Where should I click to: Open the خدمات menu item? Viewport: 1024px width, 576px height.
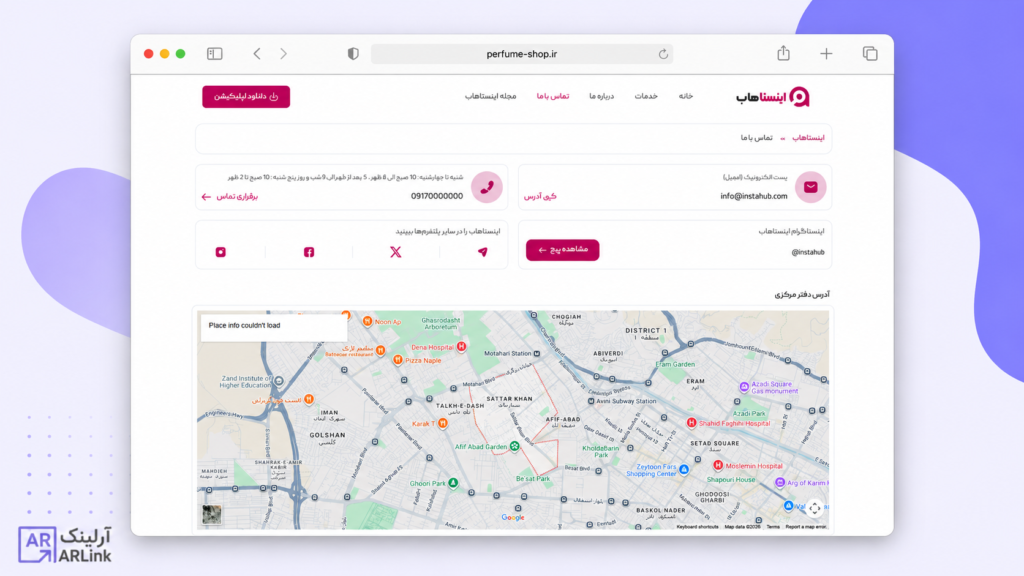coord(646,96)
